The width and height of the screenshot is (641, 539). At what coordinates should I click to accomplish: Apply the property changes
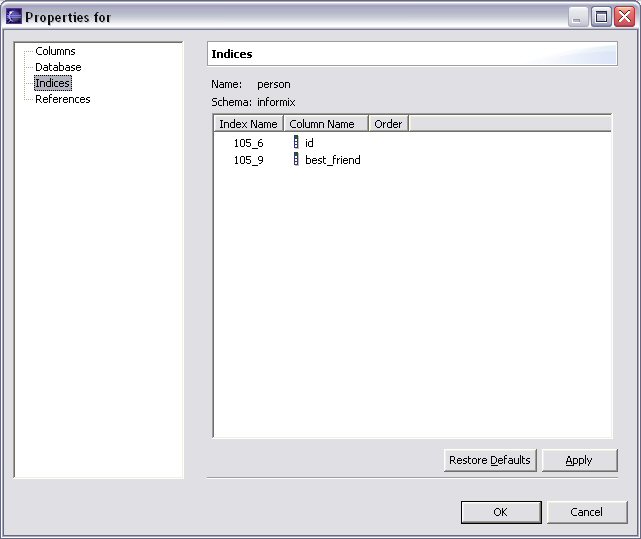pos(579,460)
